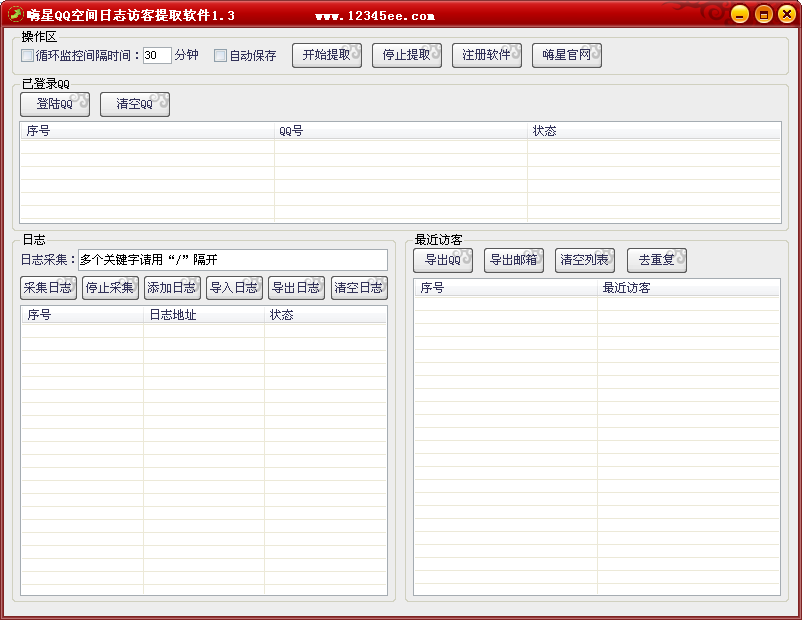Maximize the window with the square button

764,14
